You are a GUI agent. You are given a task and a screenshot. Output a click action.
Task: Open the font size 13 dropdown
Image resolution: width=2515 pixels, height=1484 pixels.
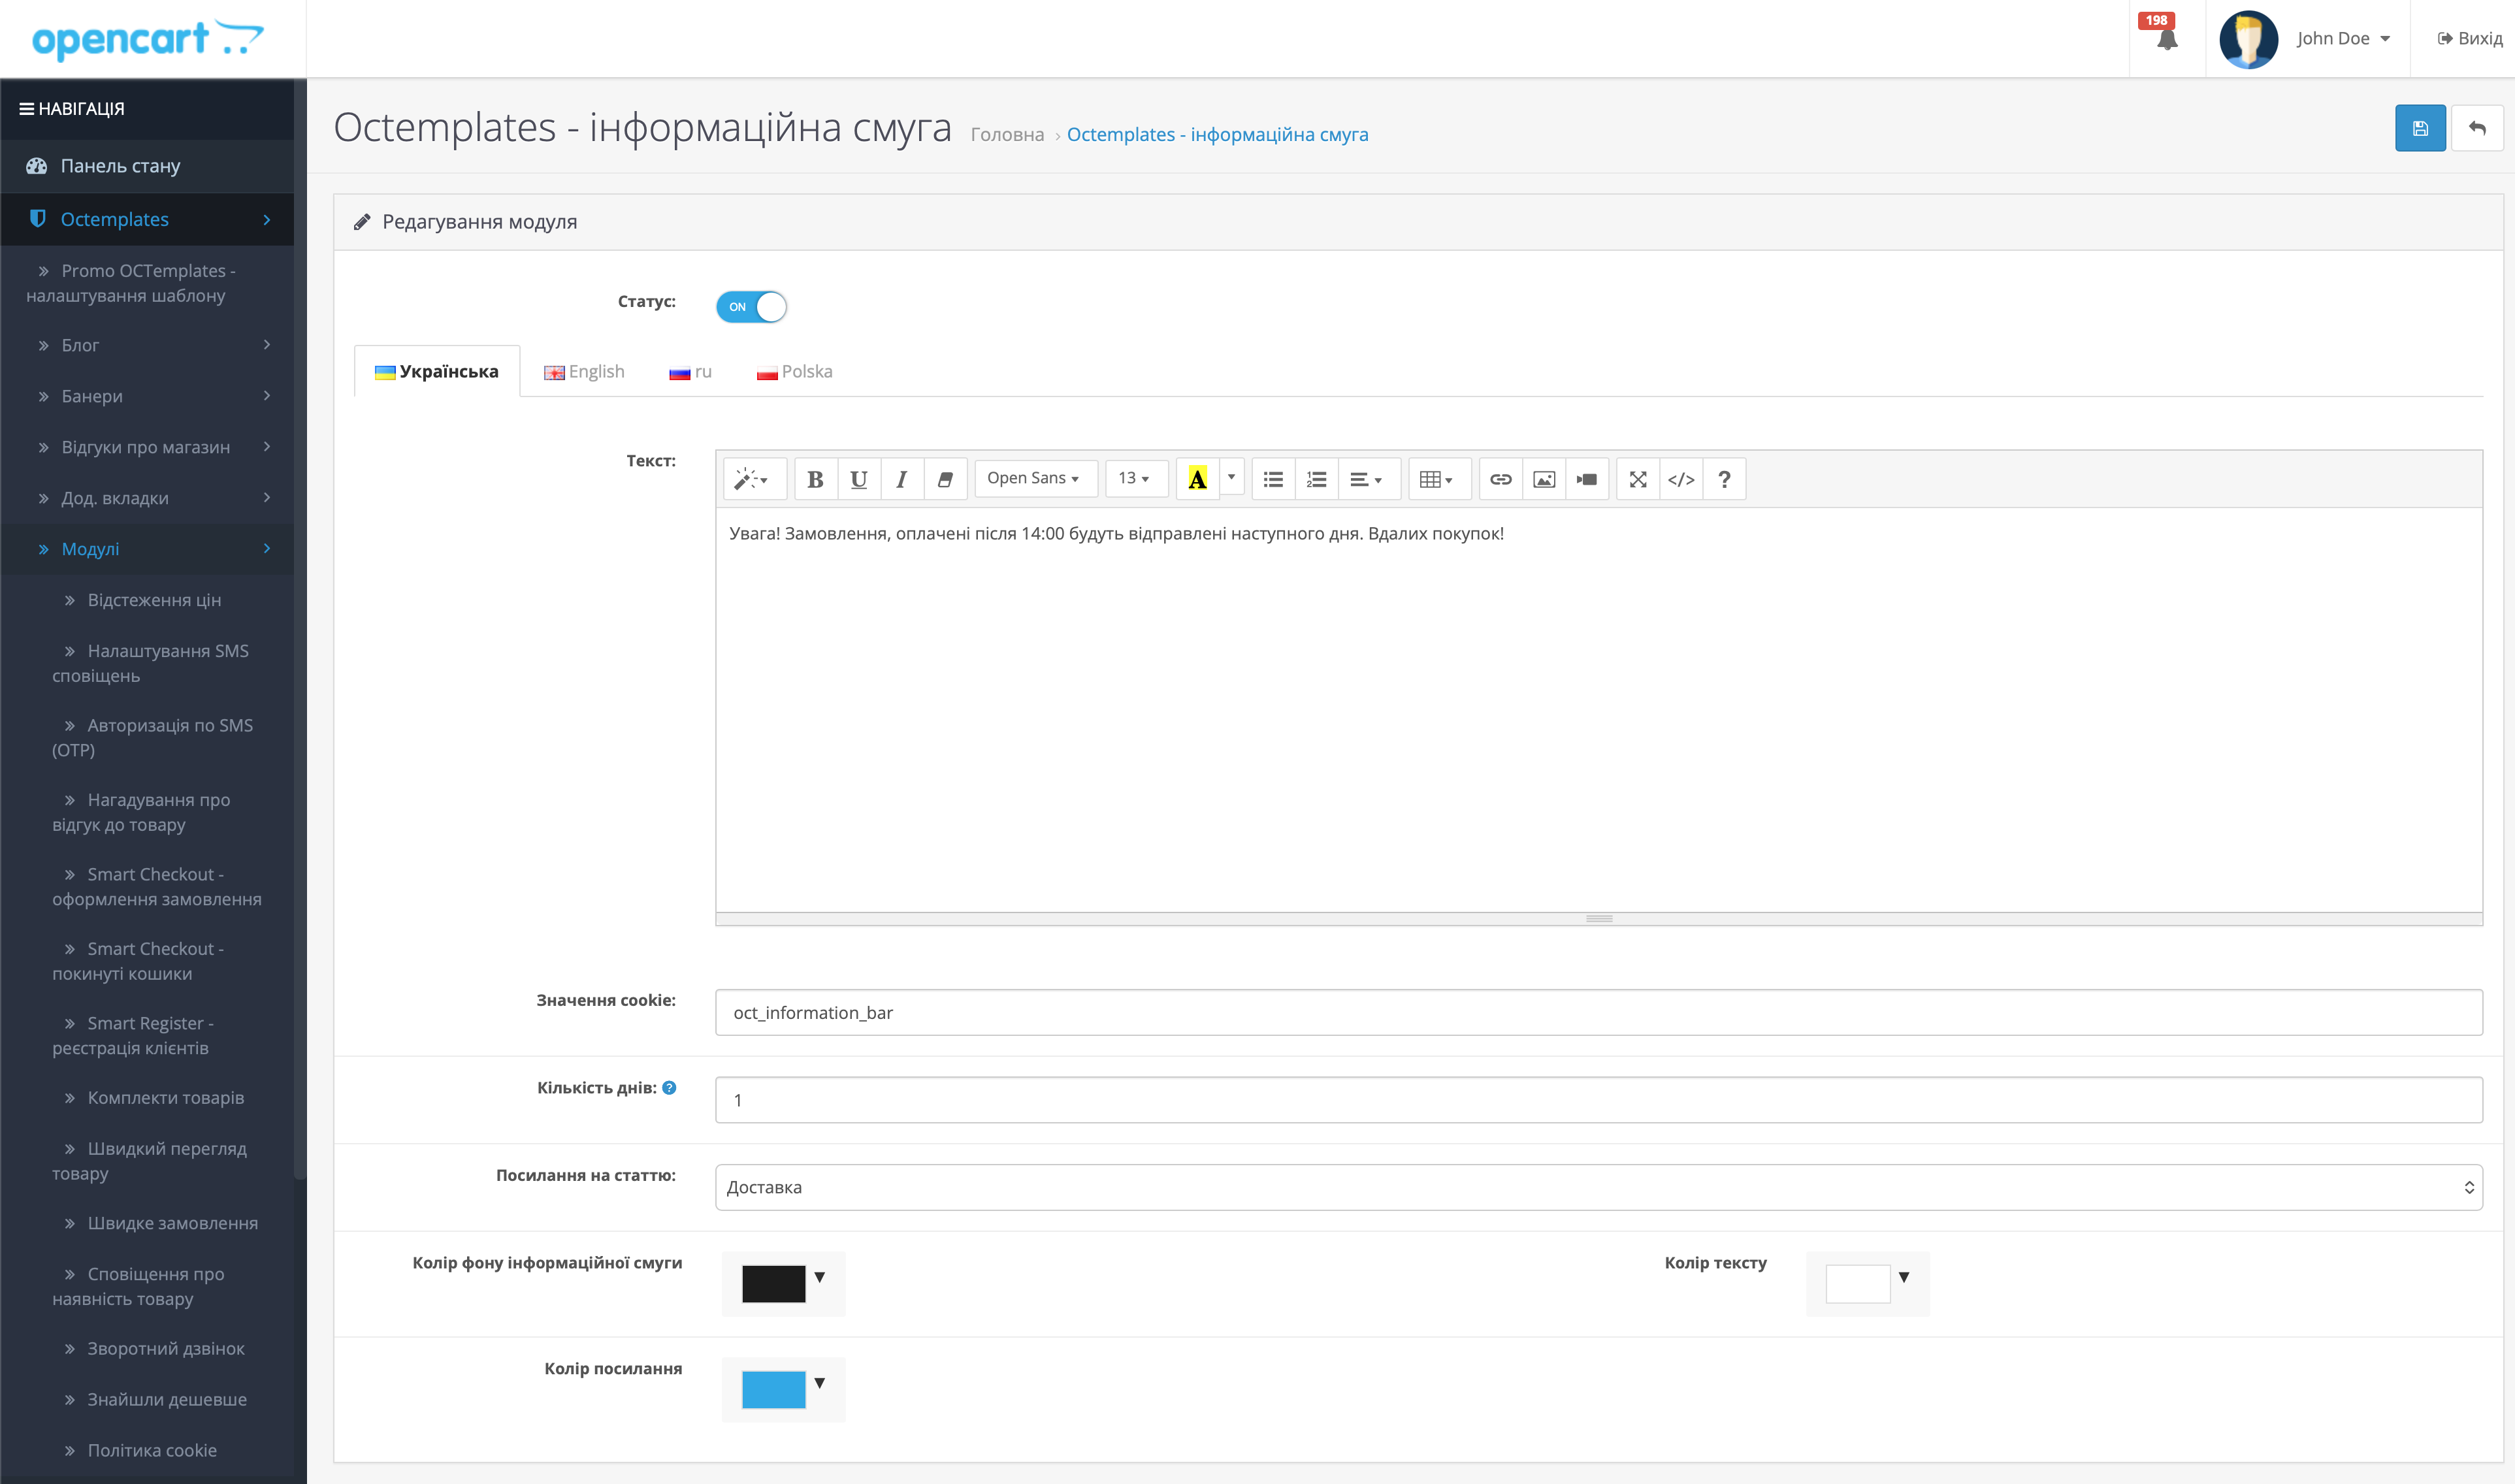1134,479
